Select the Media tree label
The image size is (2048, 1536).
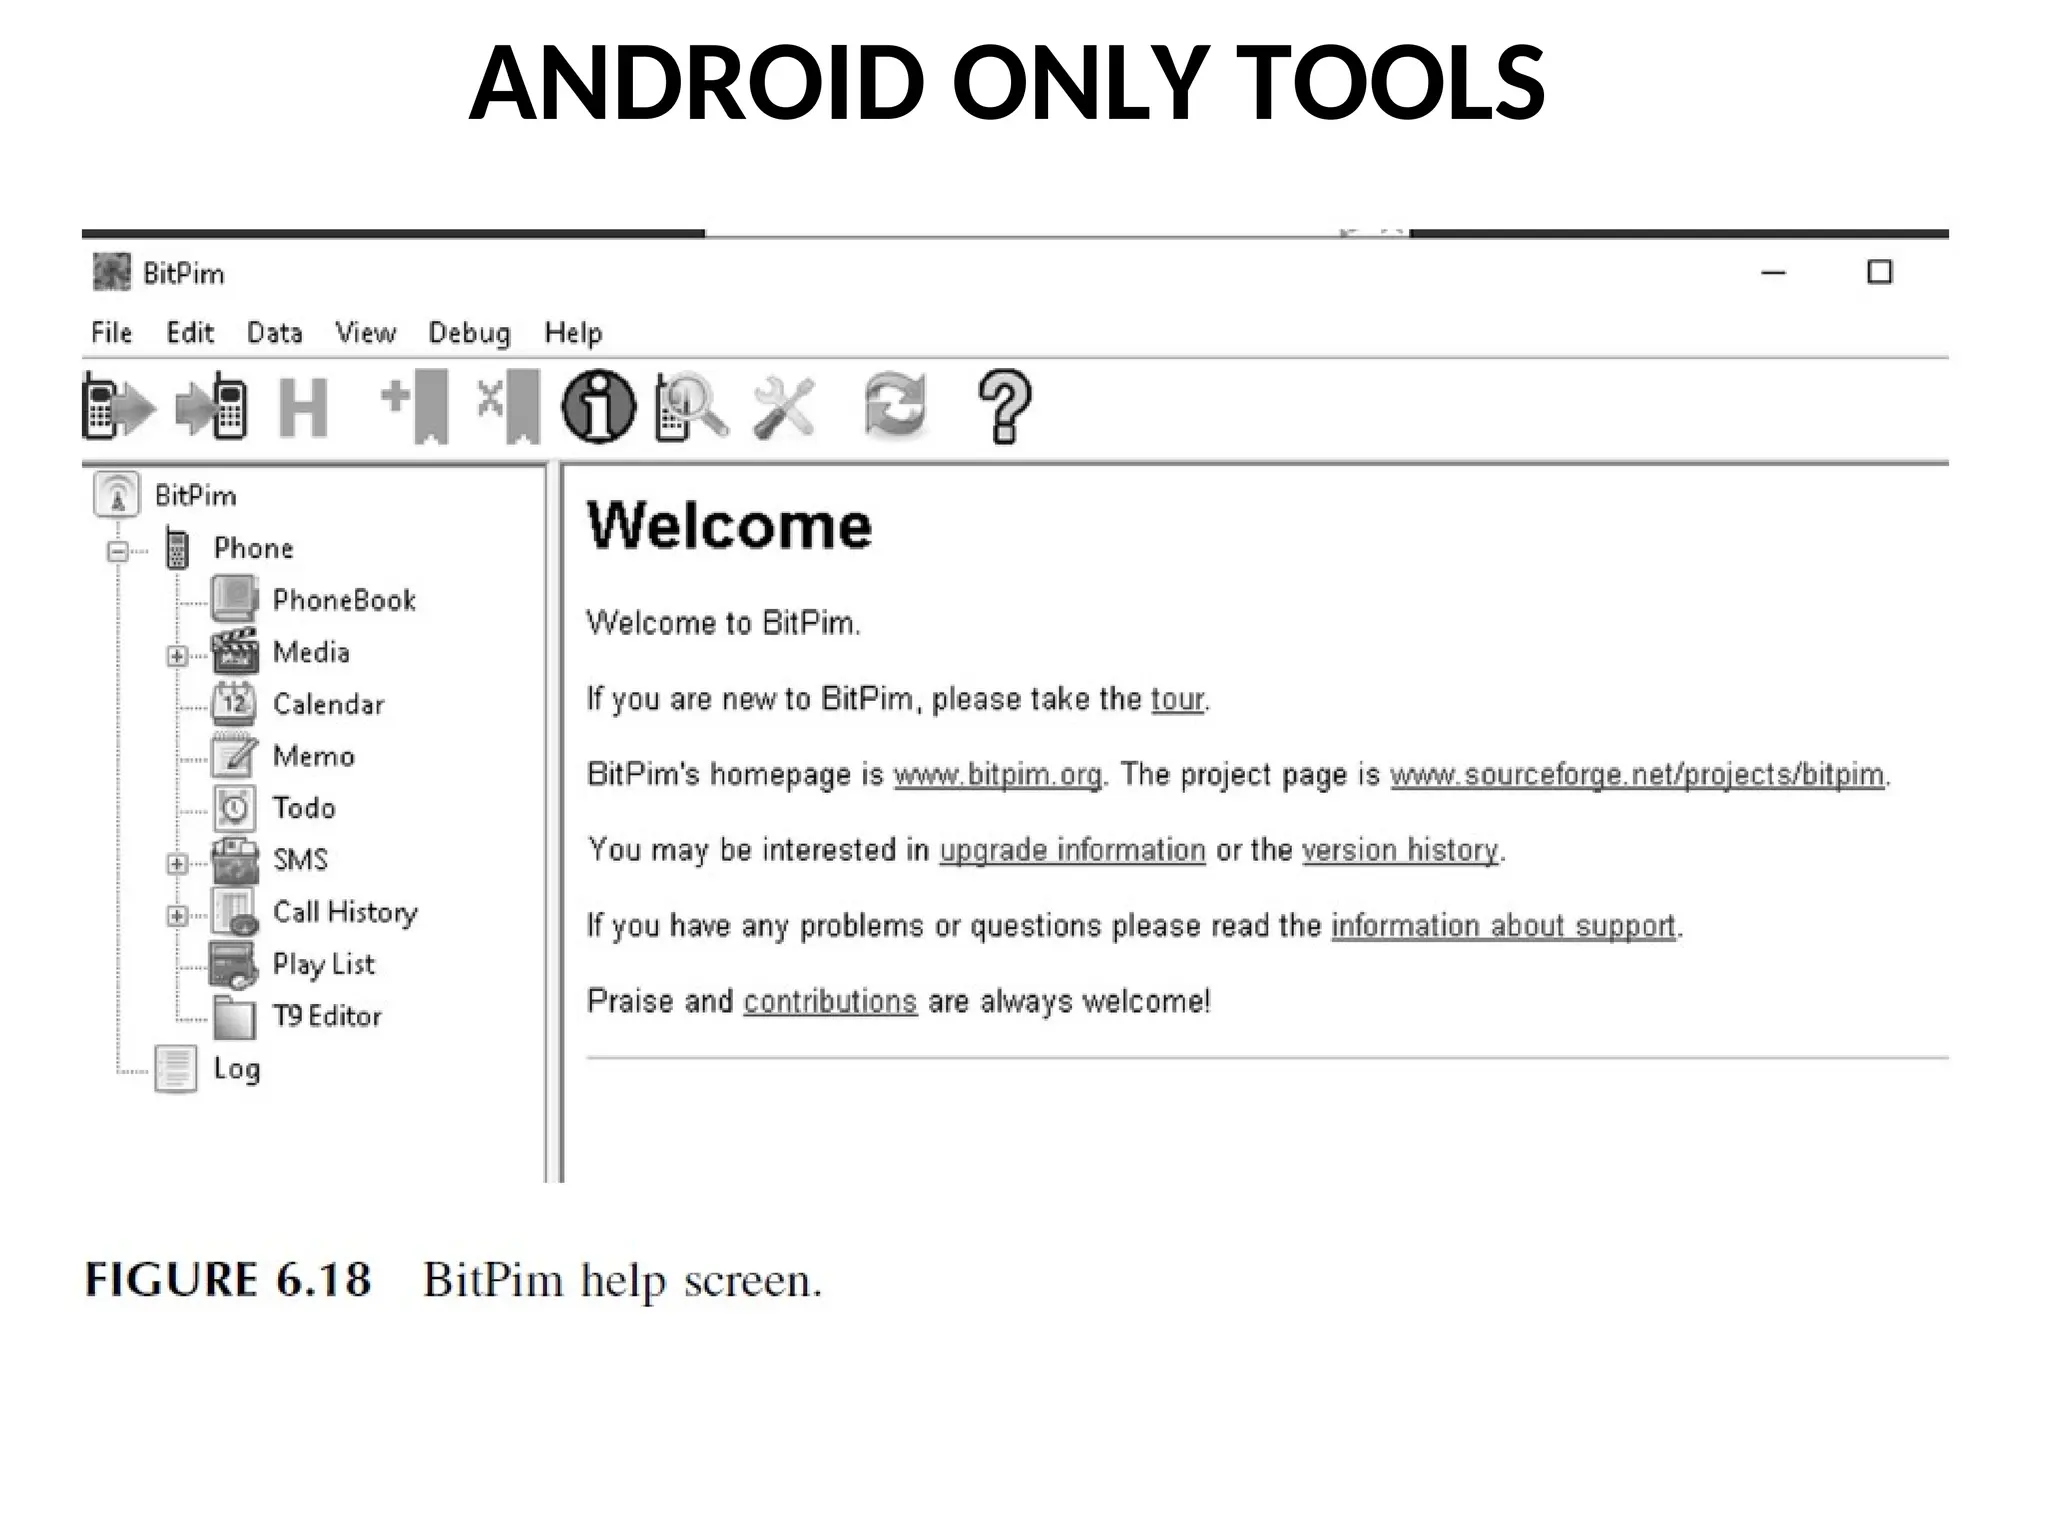coord(311,652)
